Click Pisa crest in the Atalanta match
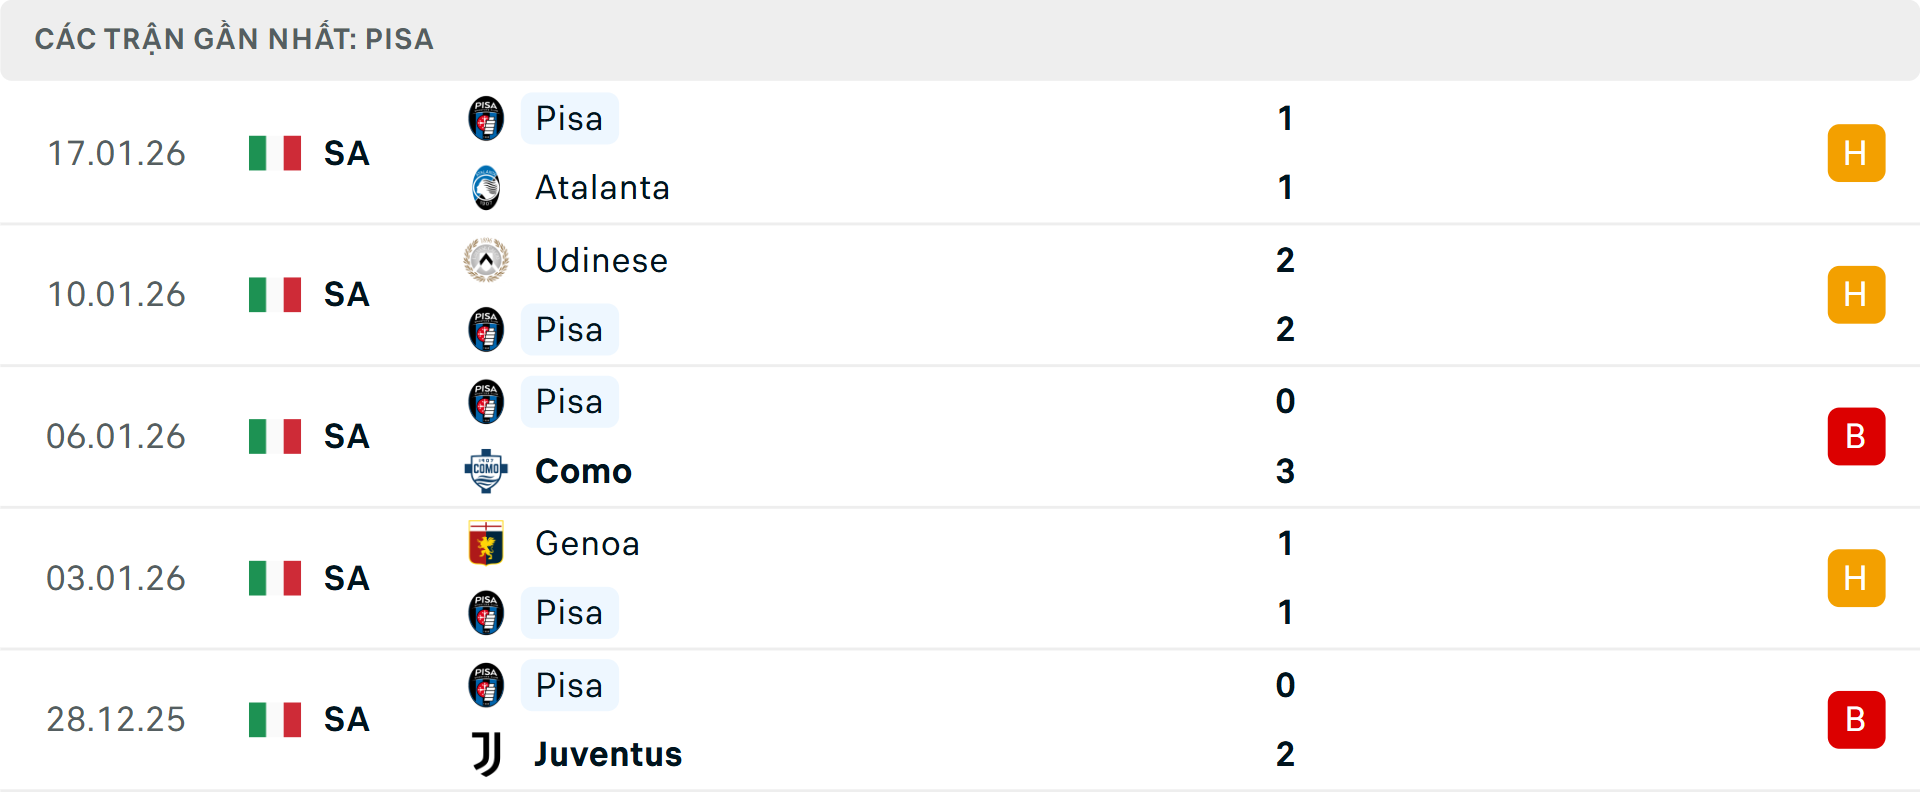 (x=486, y=118)
